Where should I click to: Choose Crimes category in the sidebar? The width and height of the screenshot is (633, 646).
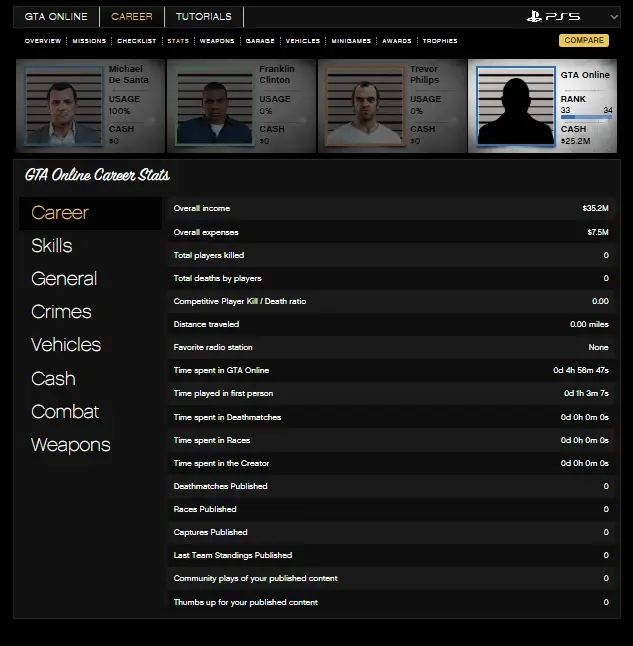pyautogui.click(x=61, y=312)
